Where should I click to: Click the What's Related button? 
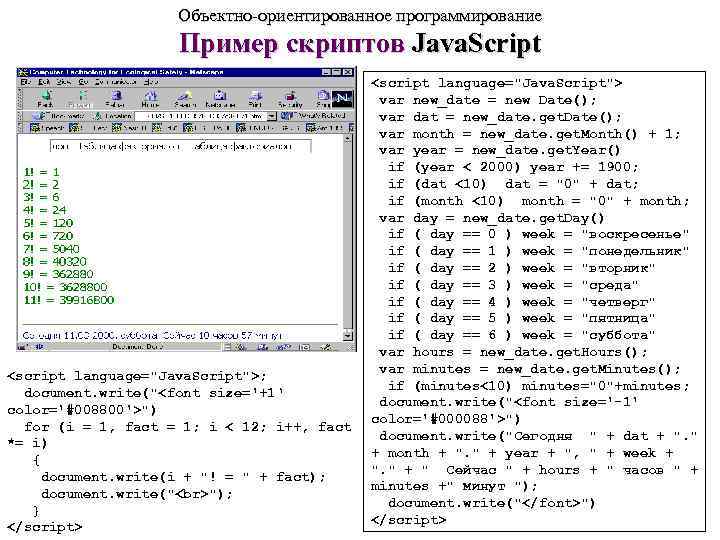click(x=313, y=116)
